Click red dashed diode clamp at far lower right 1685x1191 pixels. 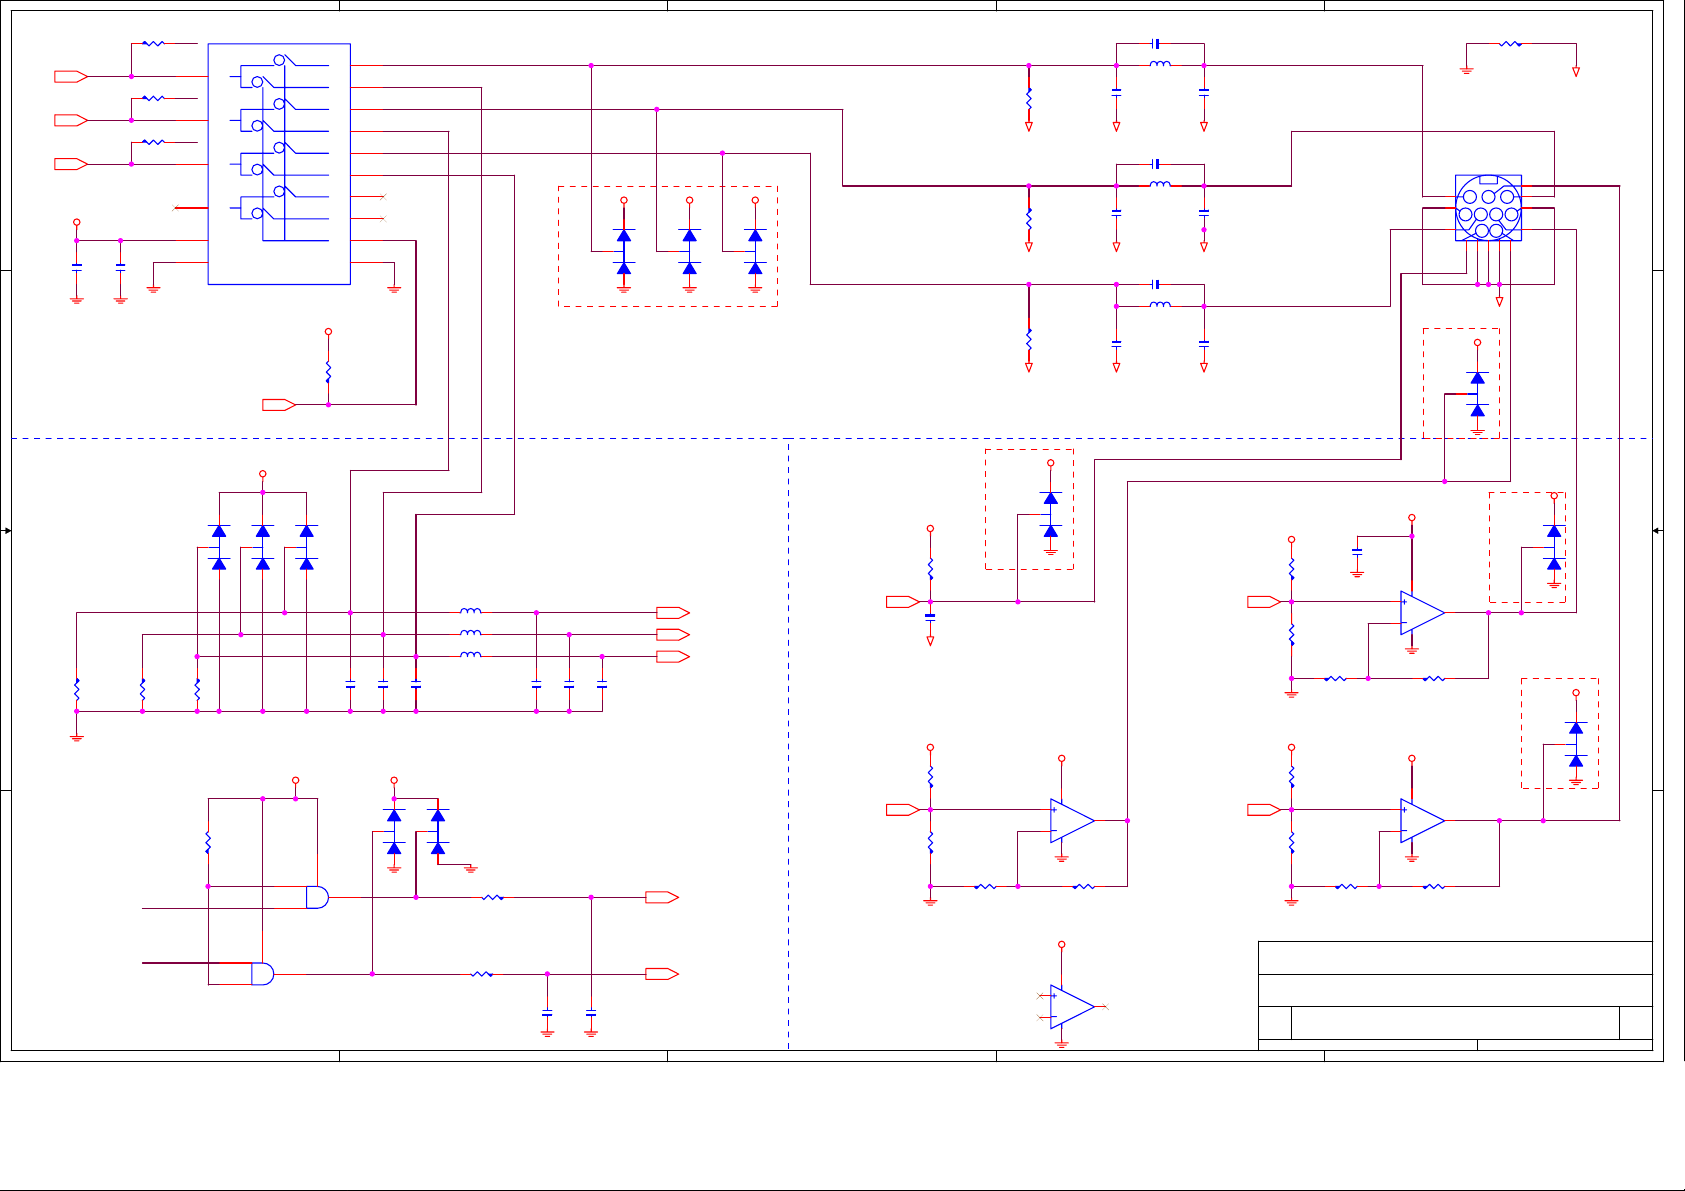tap(1560, 733)
